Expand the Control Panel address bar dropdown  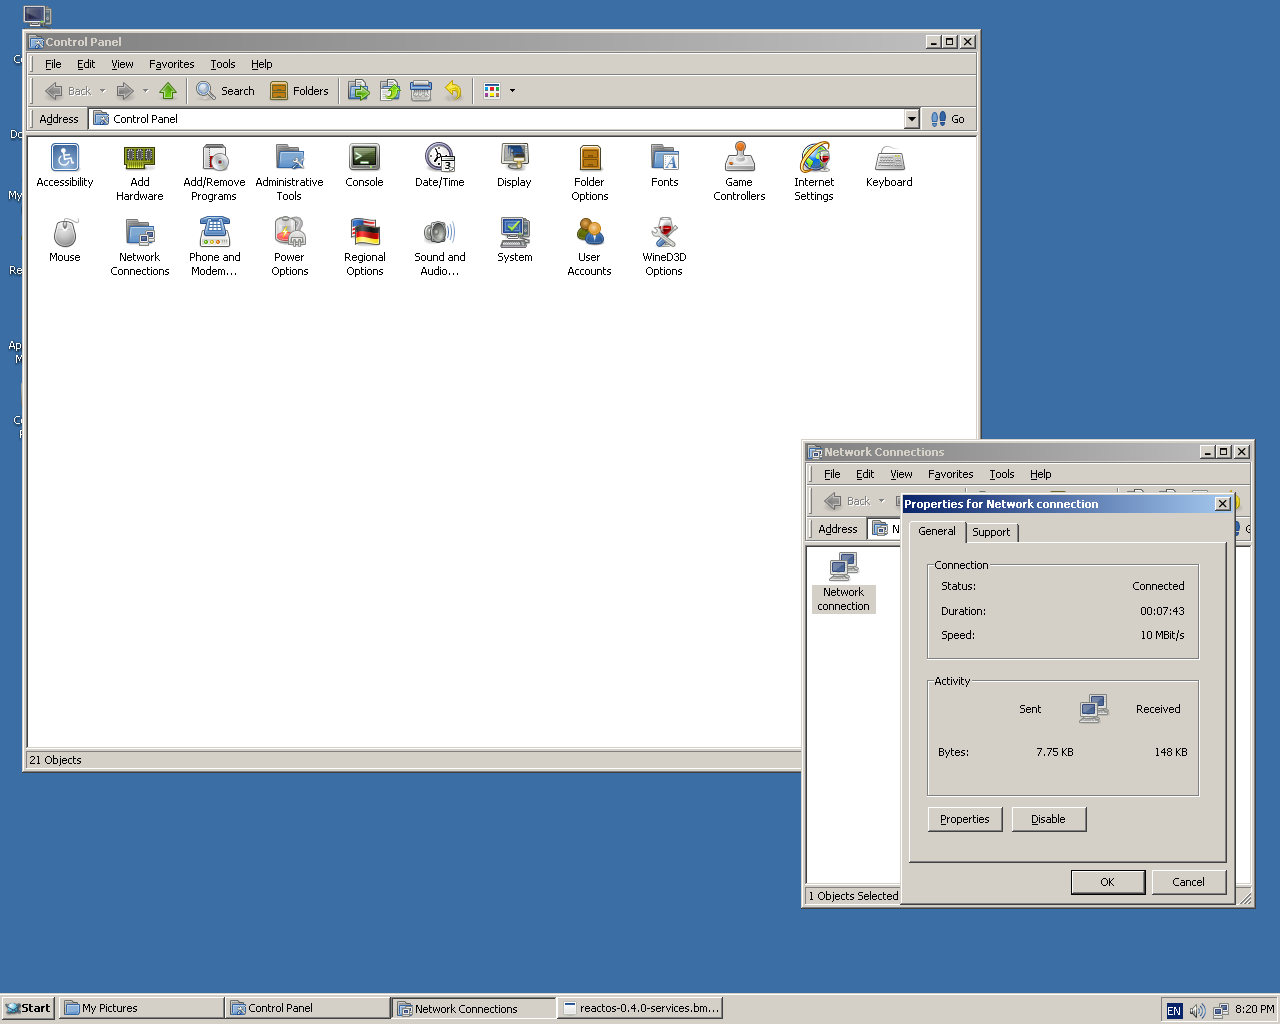[912, 119]
